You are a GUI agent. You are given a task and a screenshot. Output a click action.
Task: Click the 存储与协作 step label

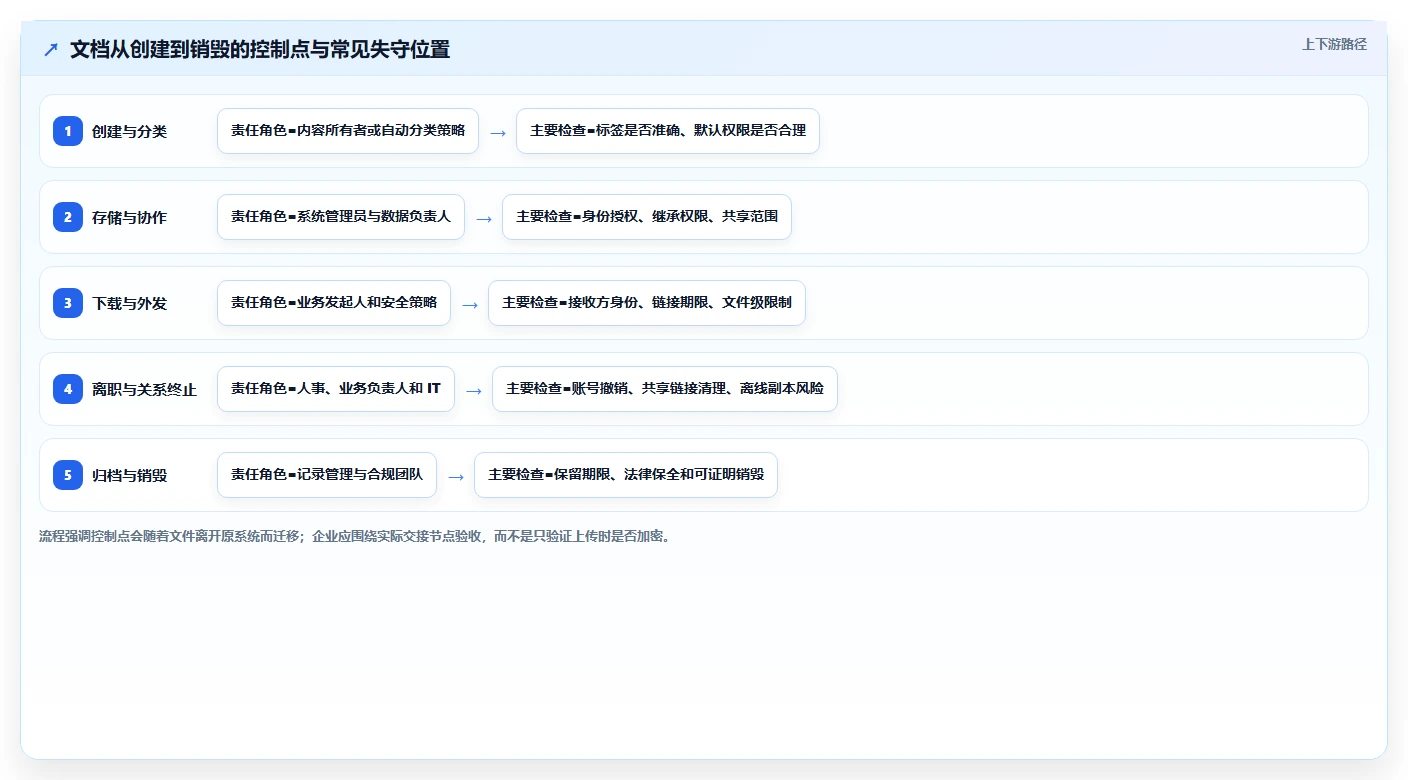(129, 217)
